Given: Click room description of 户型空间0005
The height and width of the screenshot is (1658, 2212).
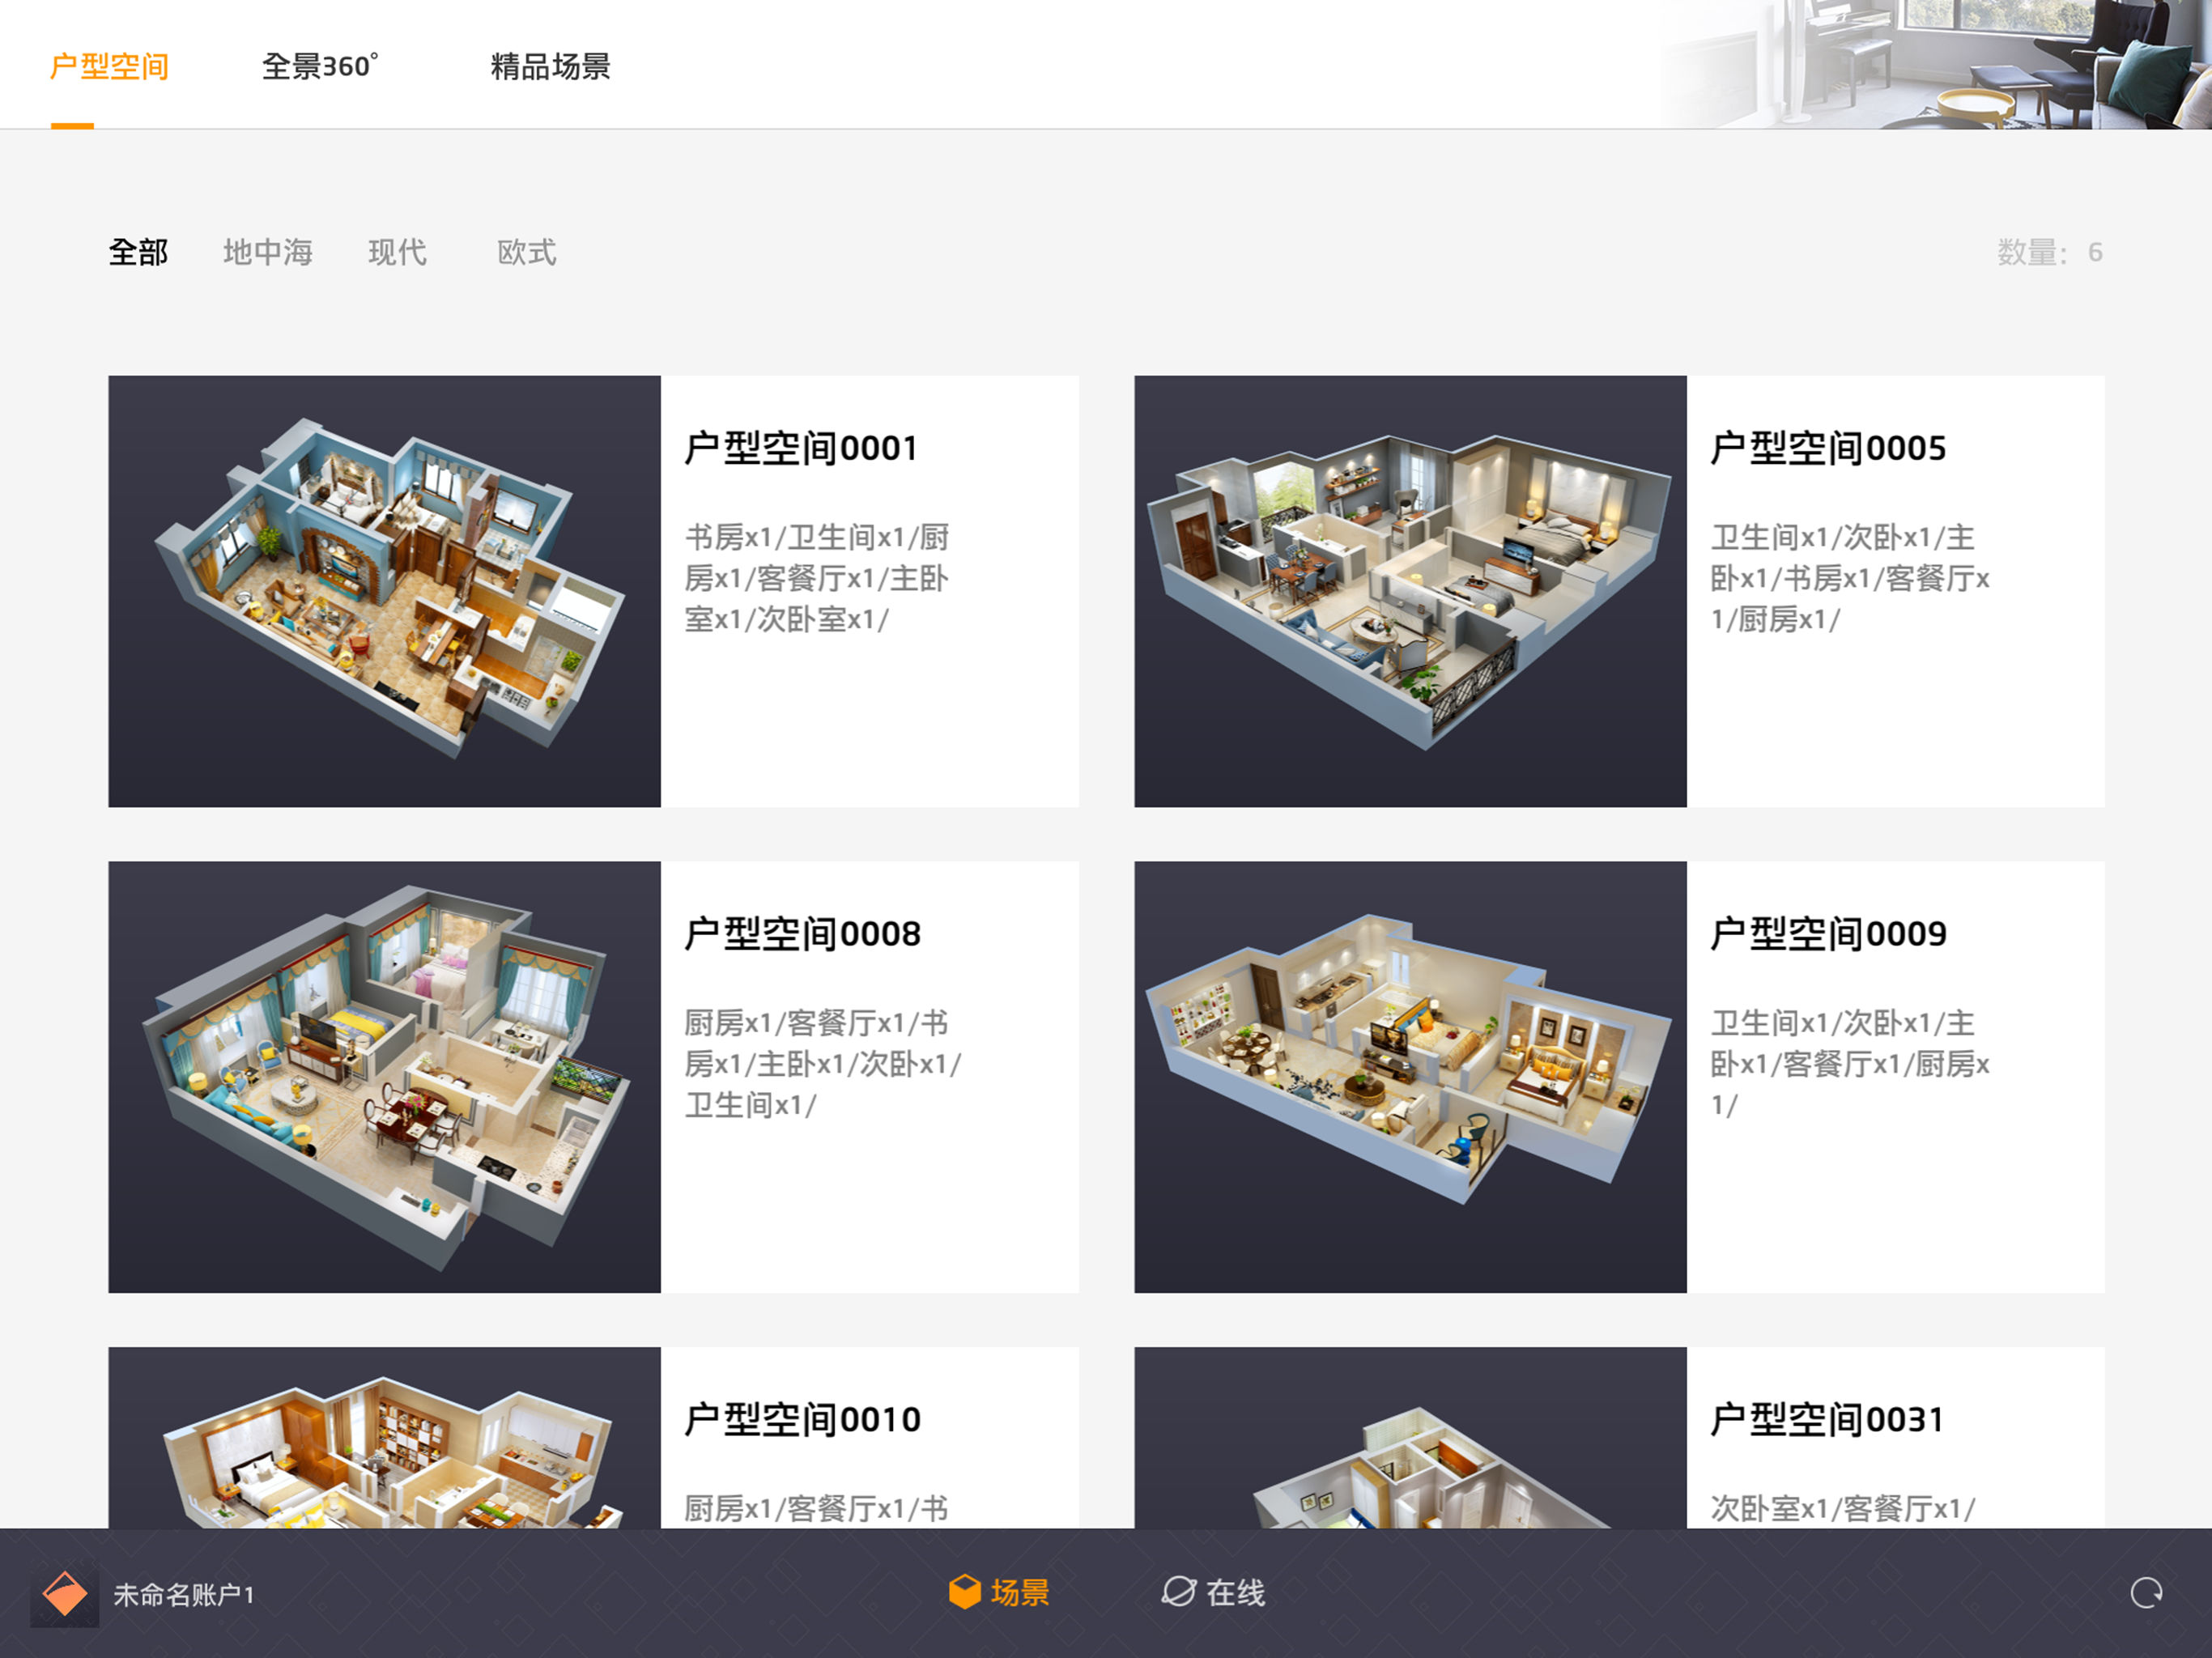Looking at the screenshot, I should tap(1850, 578).
